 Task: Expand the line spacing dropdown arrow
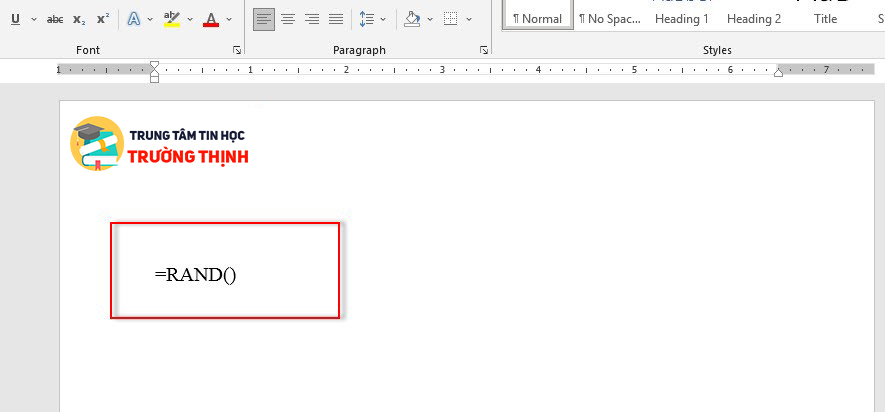[383, 19]
